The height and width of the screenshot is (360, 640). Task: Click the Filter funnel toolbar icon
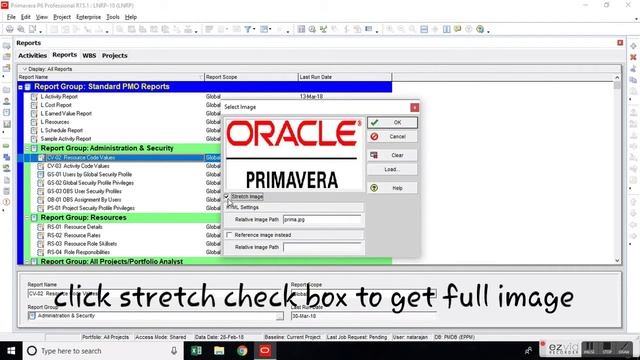tap(247, 29)
